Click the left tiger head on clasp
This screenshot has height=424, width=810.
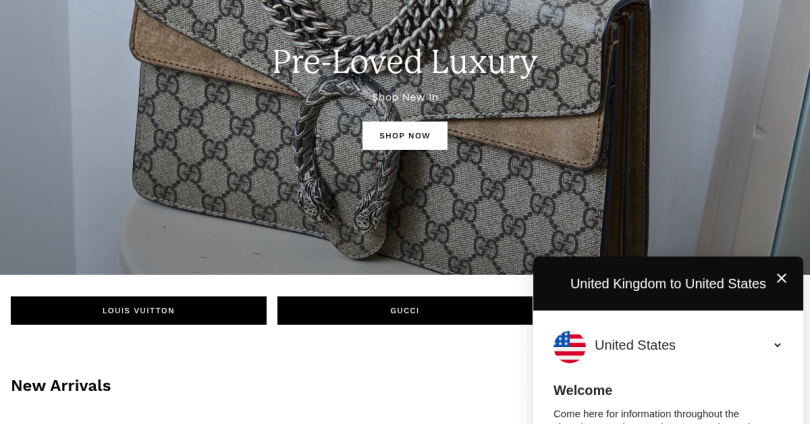click(x=314, y=201)
